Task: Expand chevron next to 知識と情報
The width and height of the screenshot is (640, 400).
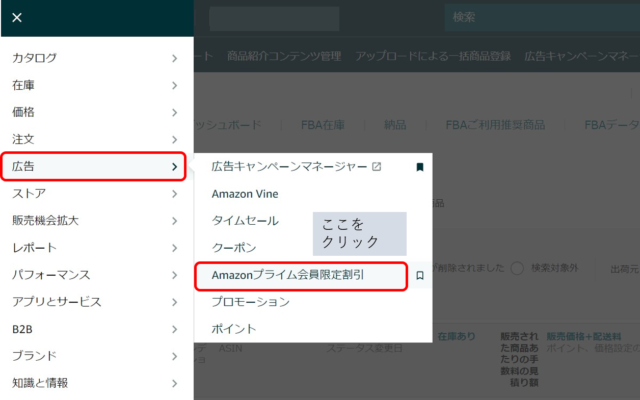Action: [175, 383]
